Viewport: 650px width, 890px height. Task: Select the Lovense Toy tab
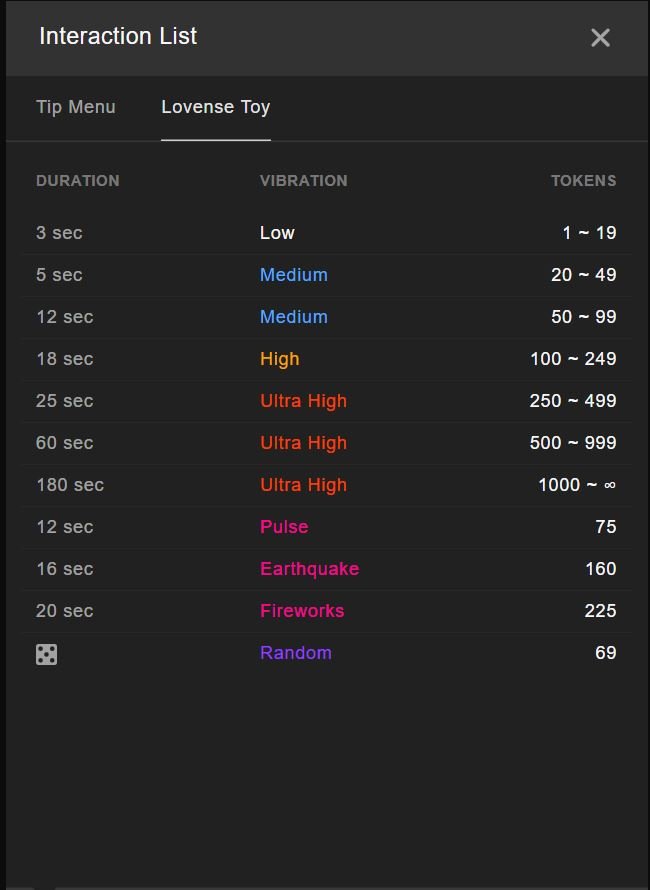point(216,107)
